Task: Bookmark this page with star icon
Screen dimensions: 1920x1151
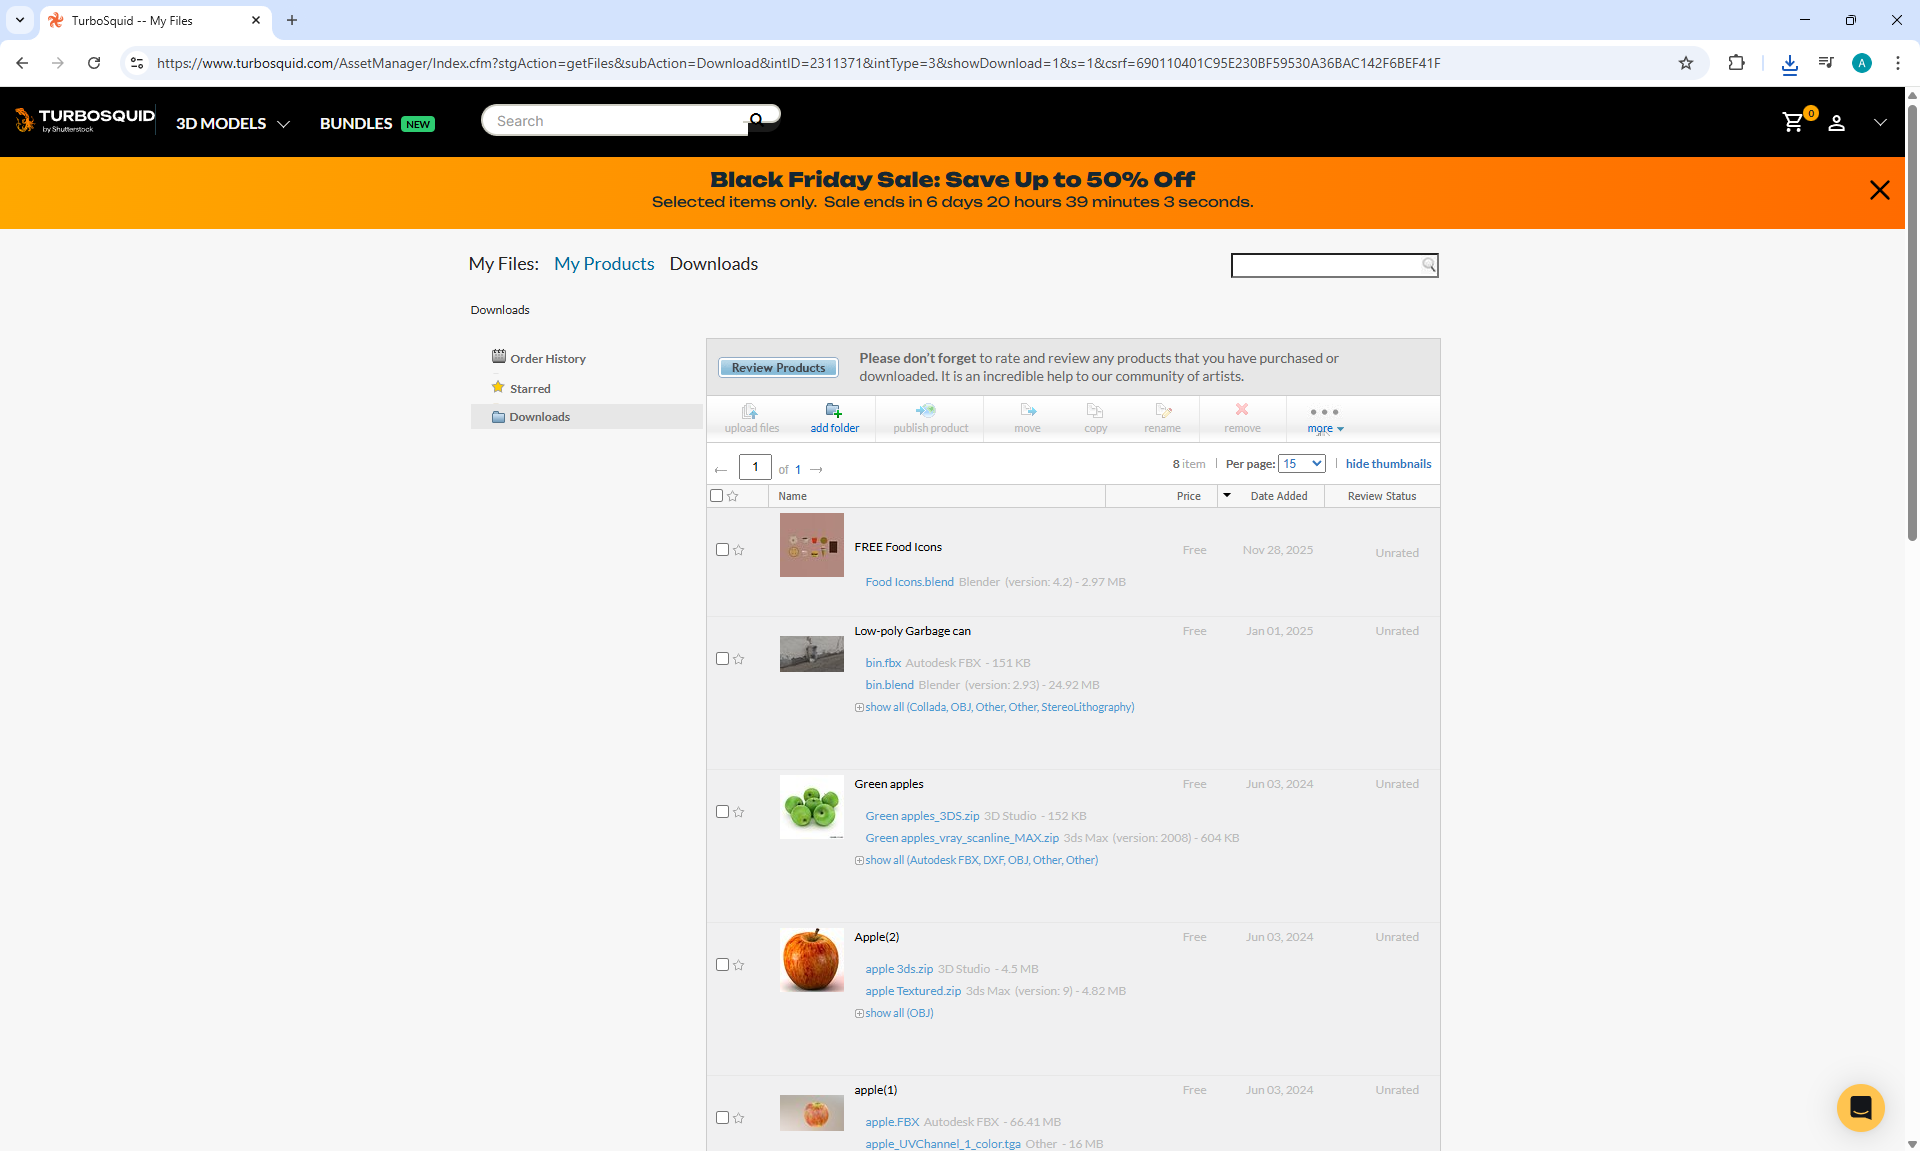Action: pyautogui.click(x=1686, y=63)
